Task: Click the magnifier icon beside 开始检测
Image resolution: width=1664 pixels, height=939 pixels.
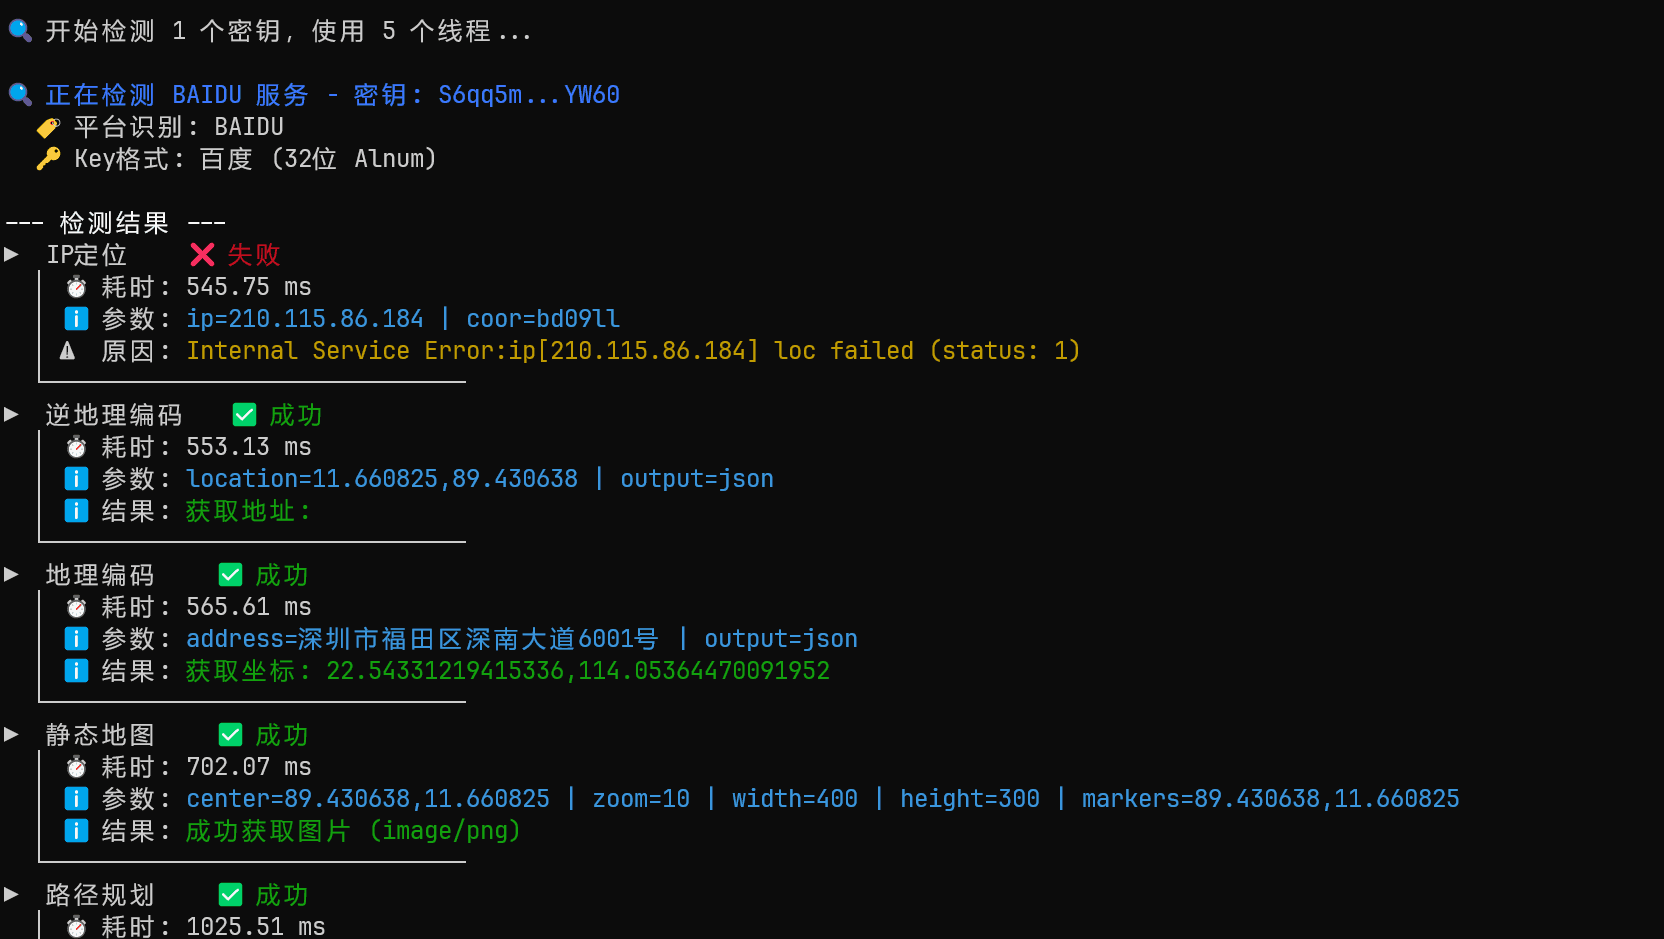Action: pos(20,31)
